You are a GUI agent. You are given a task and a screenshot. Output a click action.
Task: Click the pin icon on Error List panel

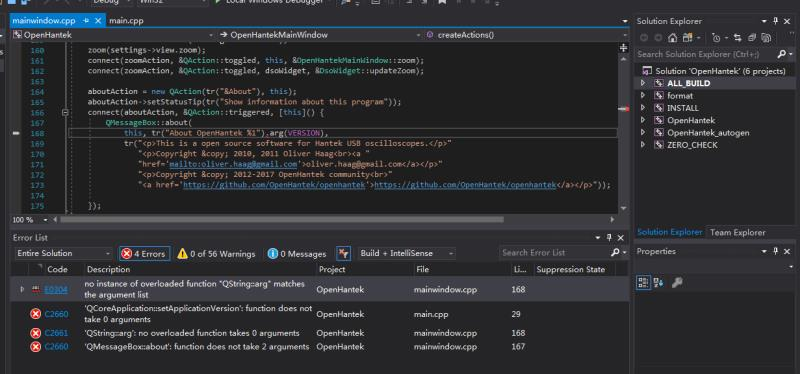[609, 238]
